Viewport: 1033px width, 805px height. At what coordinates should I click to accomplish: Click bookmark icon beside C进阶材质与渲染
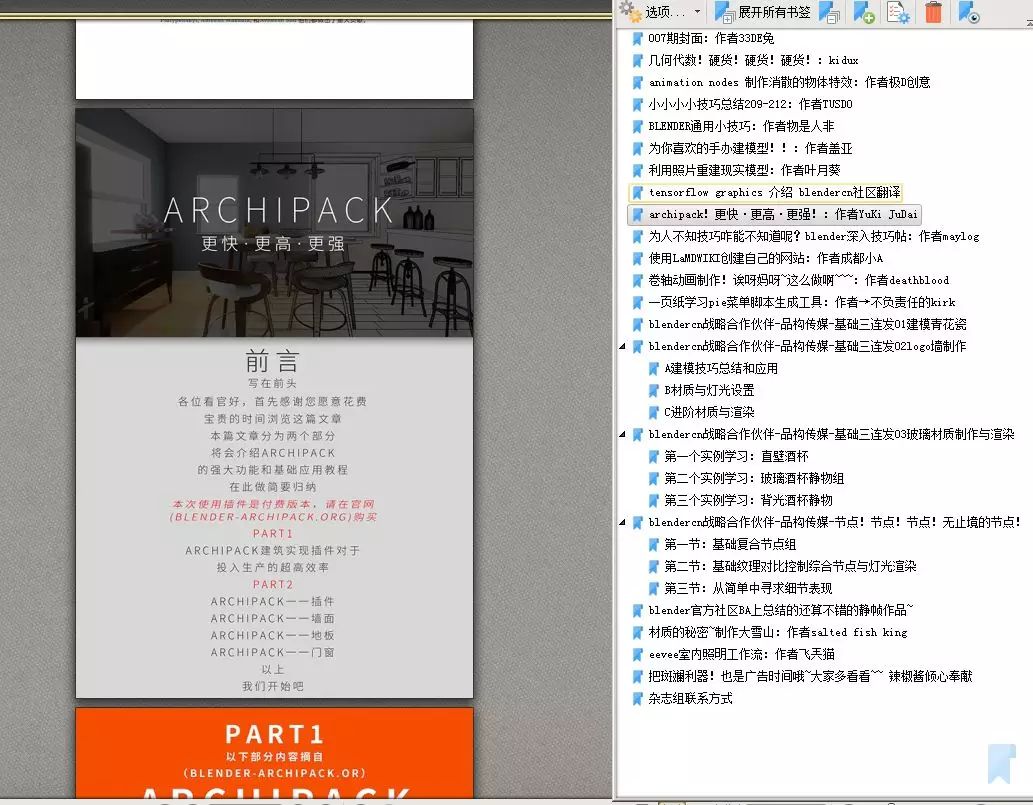653,412
